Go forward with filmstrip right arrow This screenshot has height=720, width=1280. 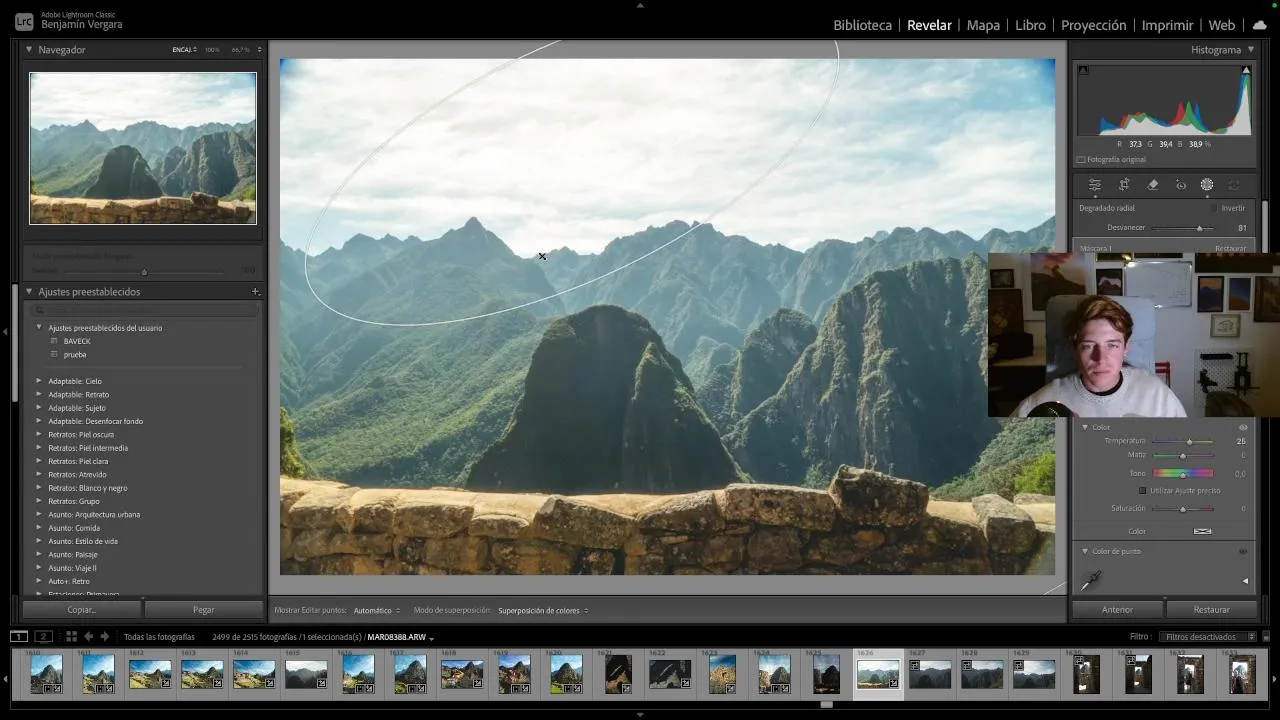[104, 636]
